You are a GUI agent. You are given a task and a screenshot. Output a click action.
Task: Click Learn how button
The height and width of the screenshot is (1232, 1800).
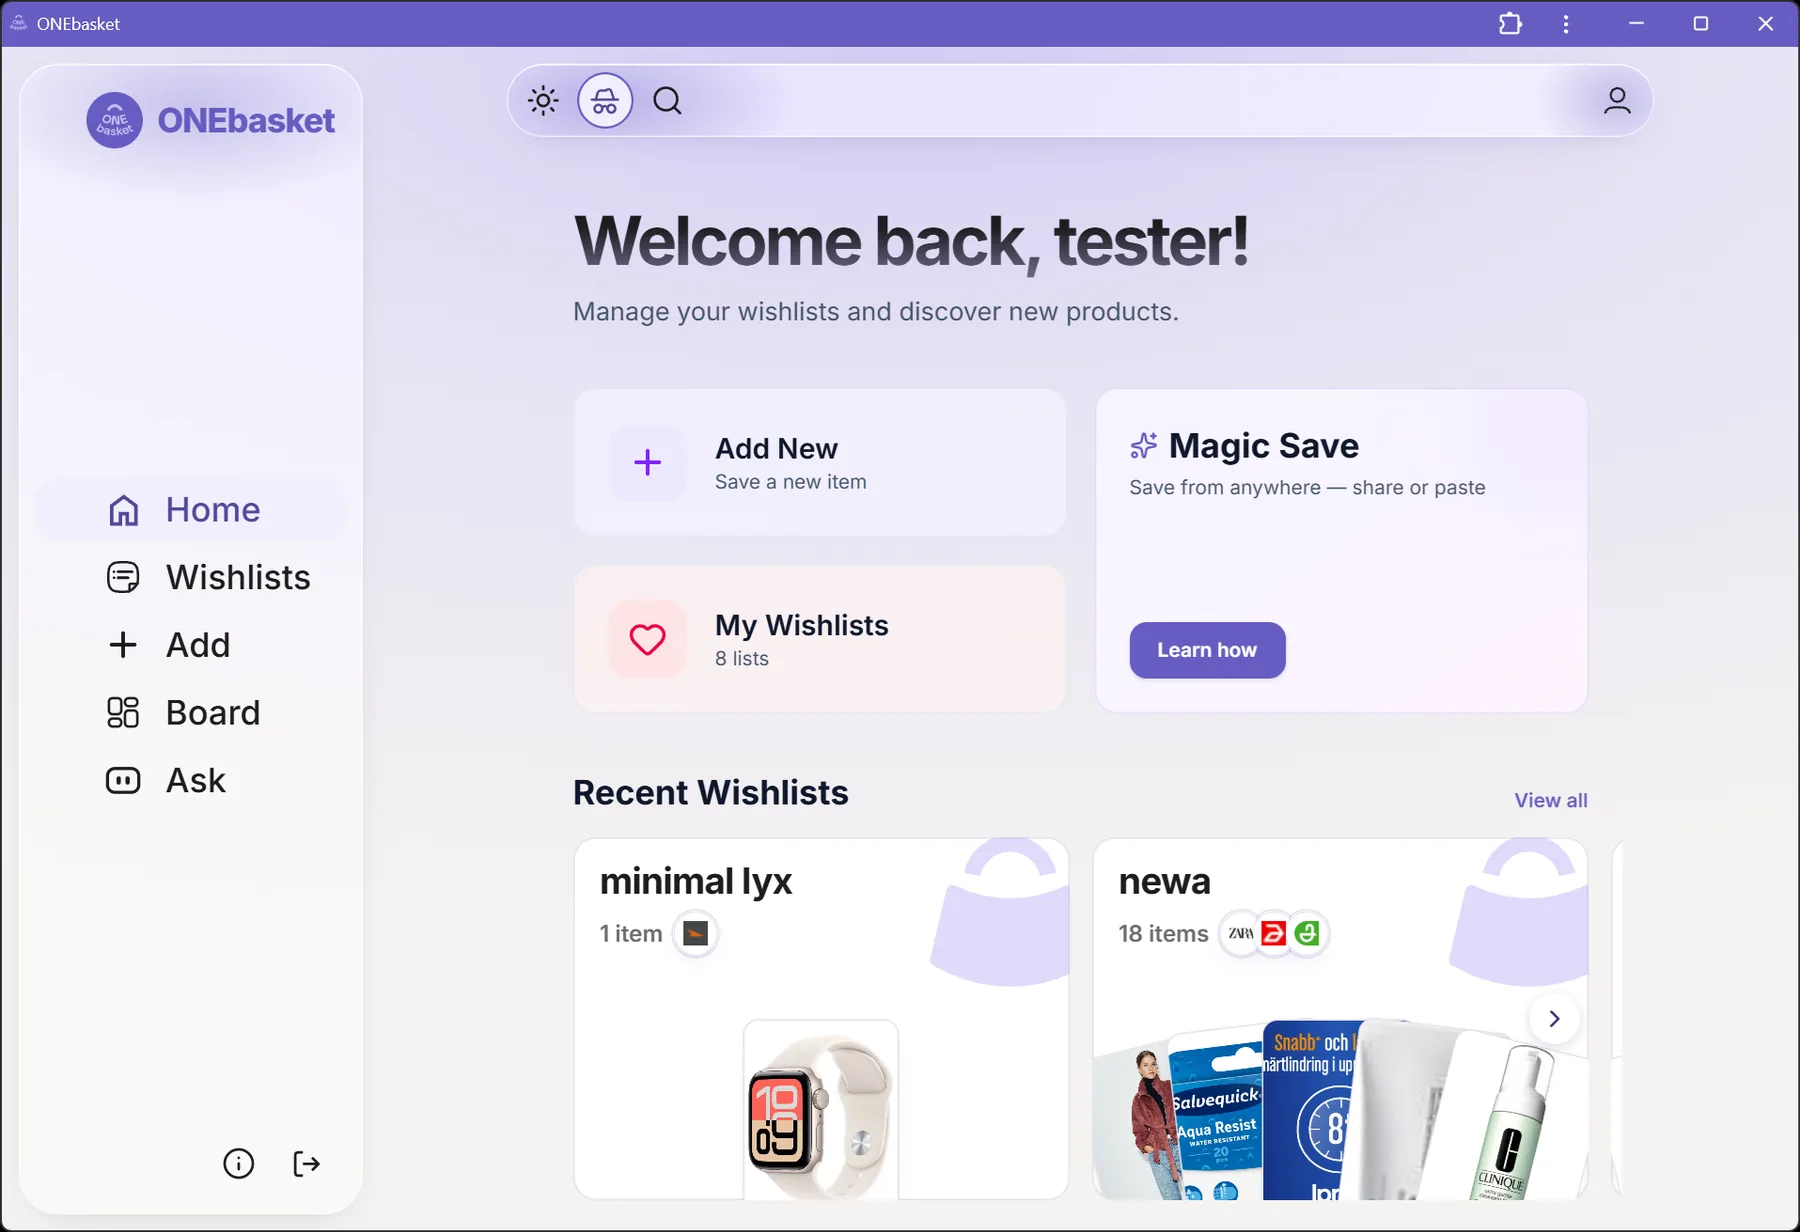(1207, 650)
